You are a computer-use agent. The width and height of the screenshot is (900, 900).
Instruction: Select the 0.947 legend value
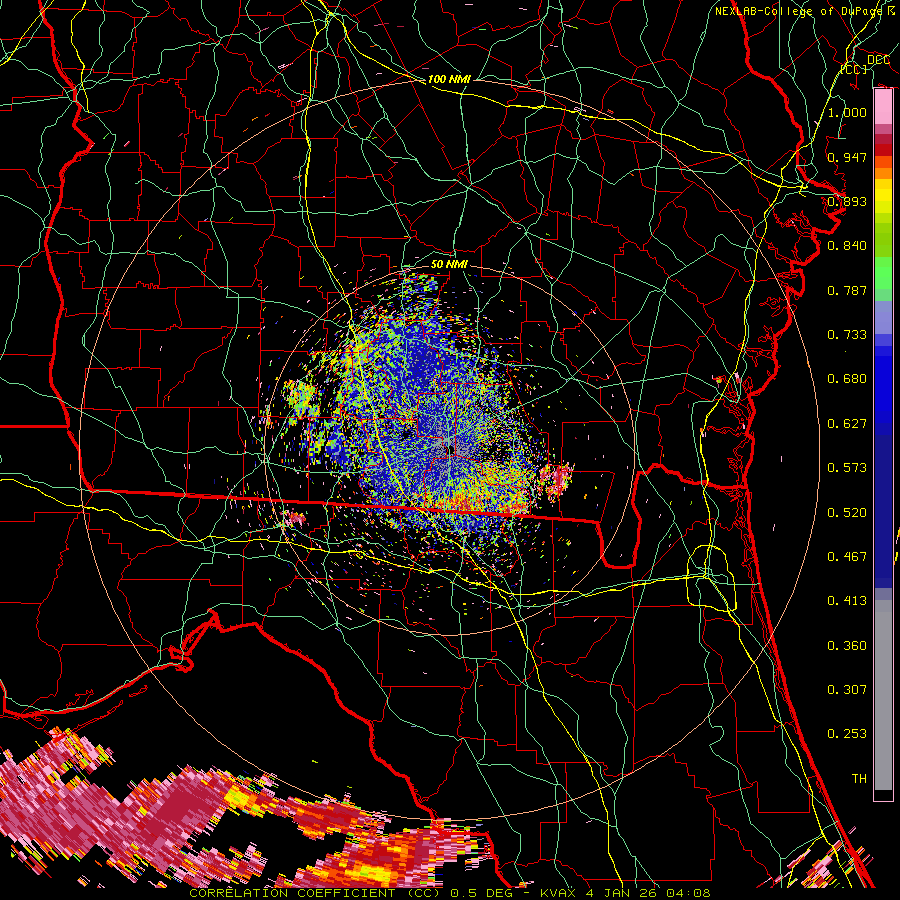[847, 157]
